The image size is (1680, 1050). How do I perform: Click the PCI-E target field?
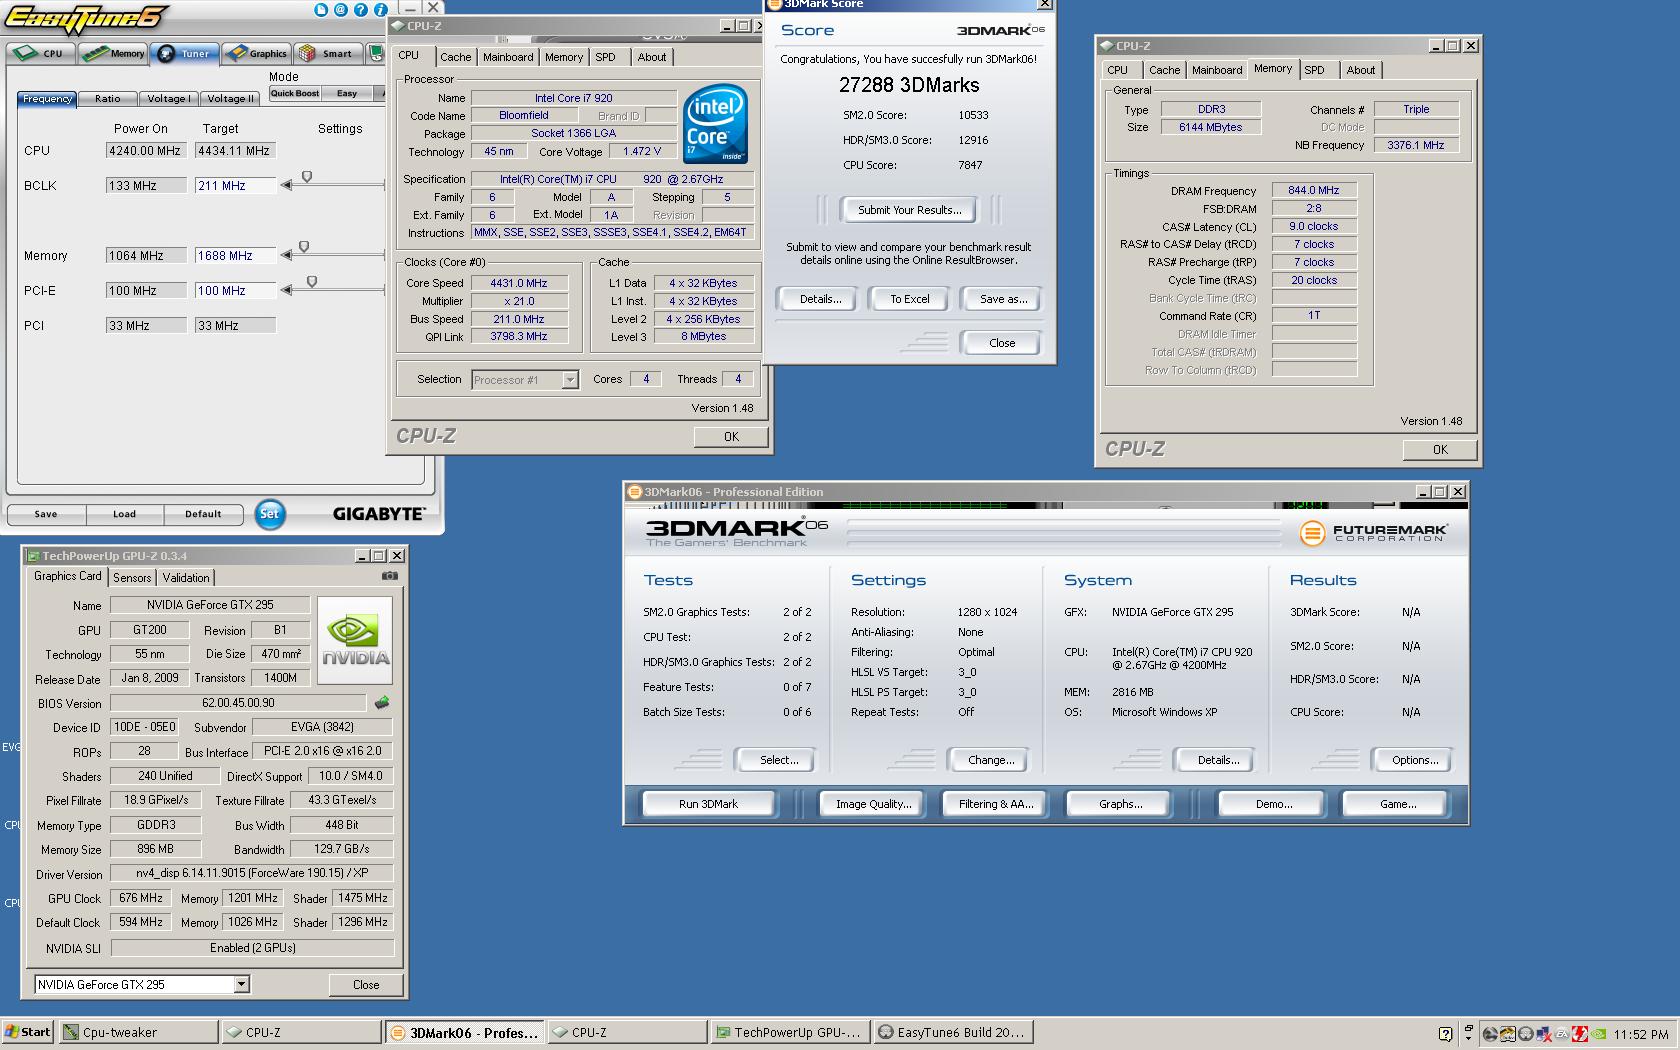point(235,290)
